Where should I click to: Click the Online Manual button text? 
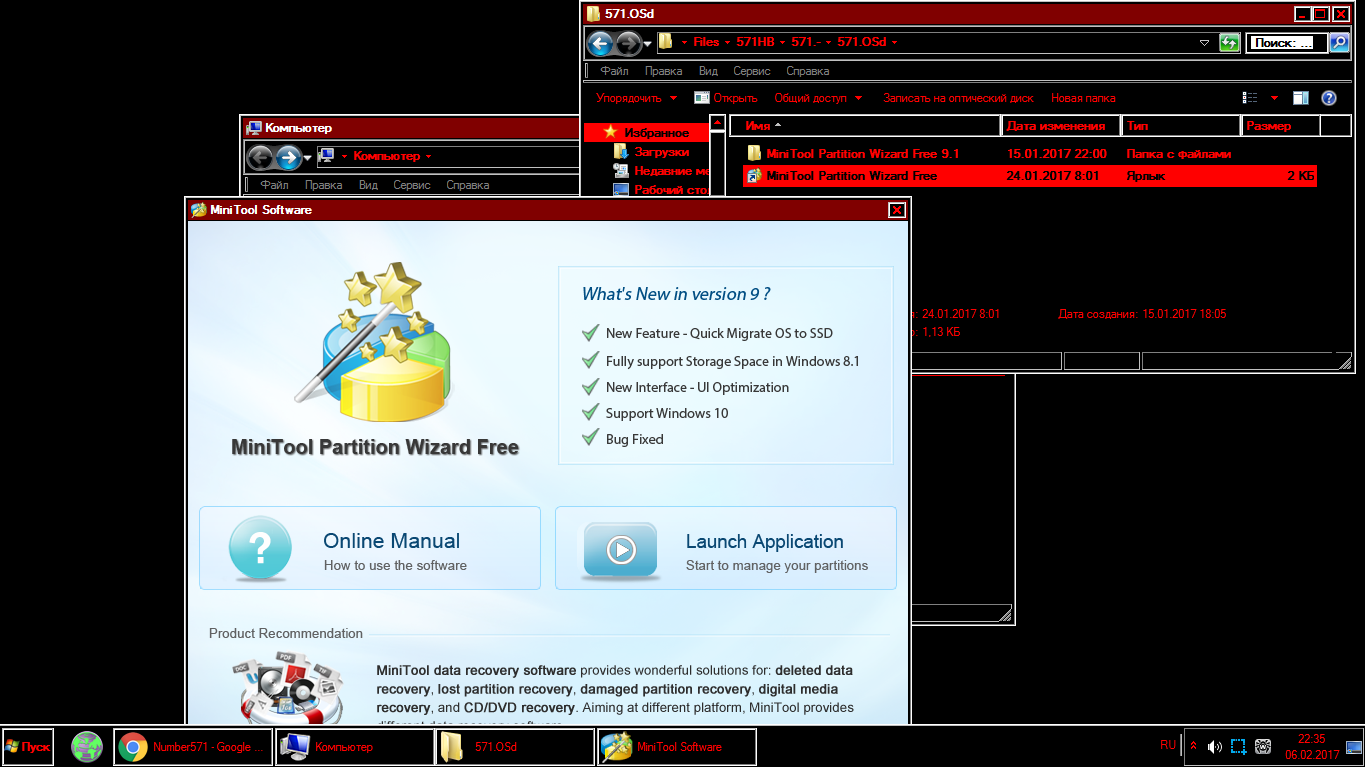391,541
